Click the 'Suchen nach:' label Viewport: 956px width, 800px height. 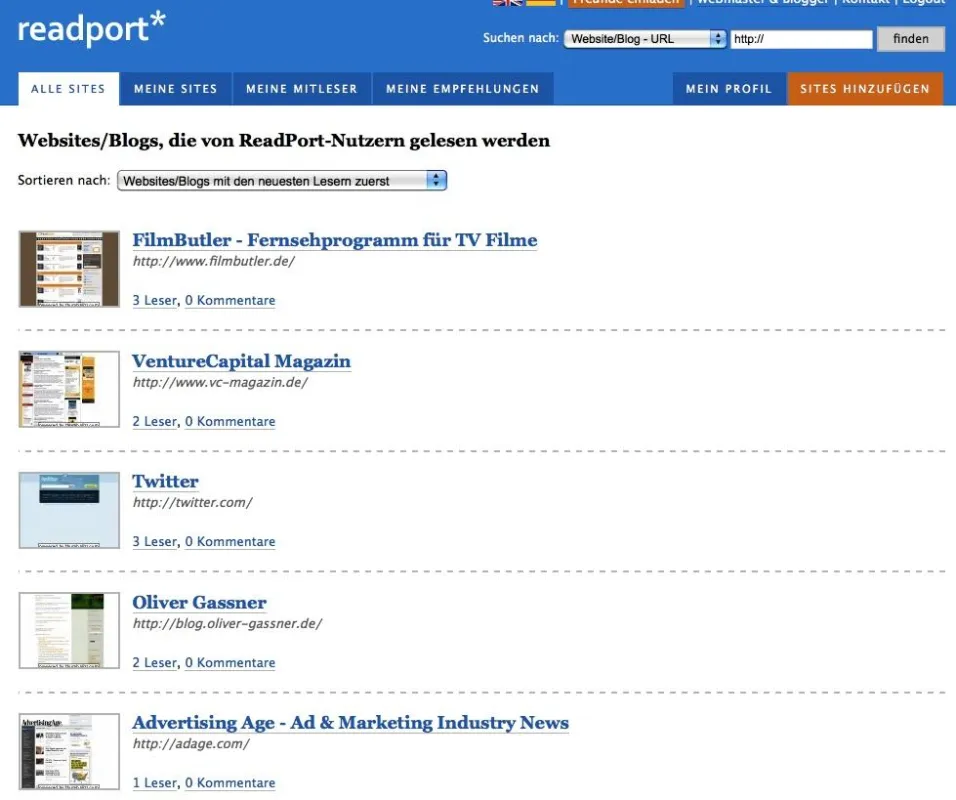pyautogui.click(x=521, y=38)
